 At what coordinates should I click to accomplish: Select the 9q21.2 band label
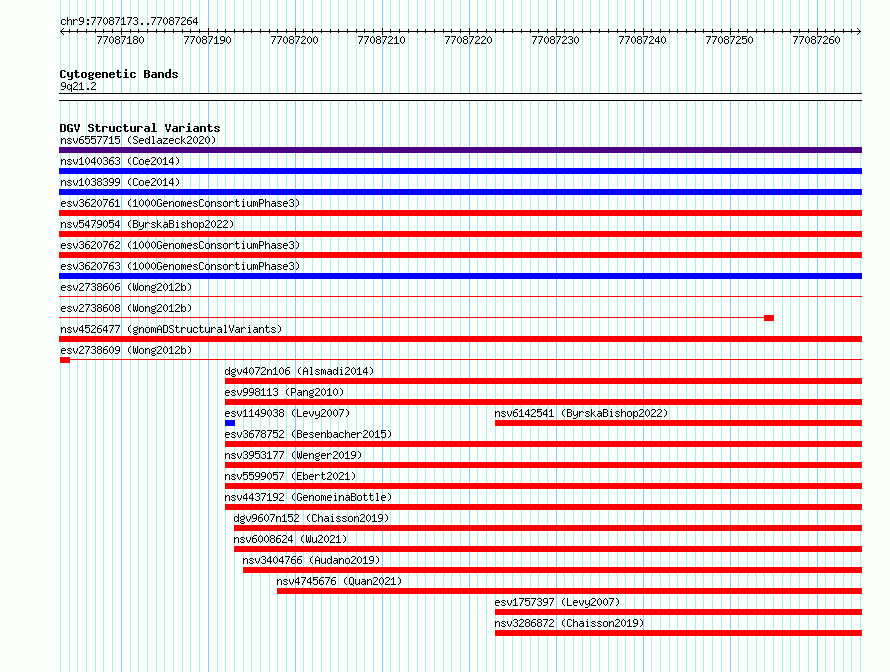coord(78,86)
